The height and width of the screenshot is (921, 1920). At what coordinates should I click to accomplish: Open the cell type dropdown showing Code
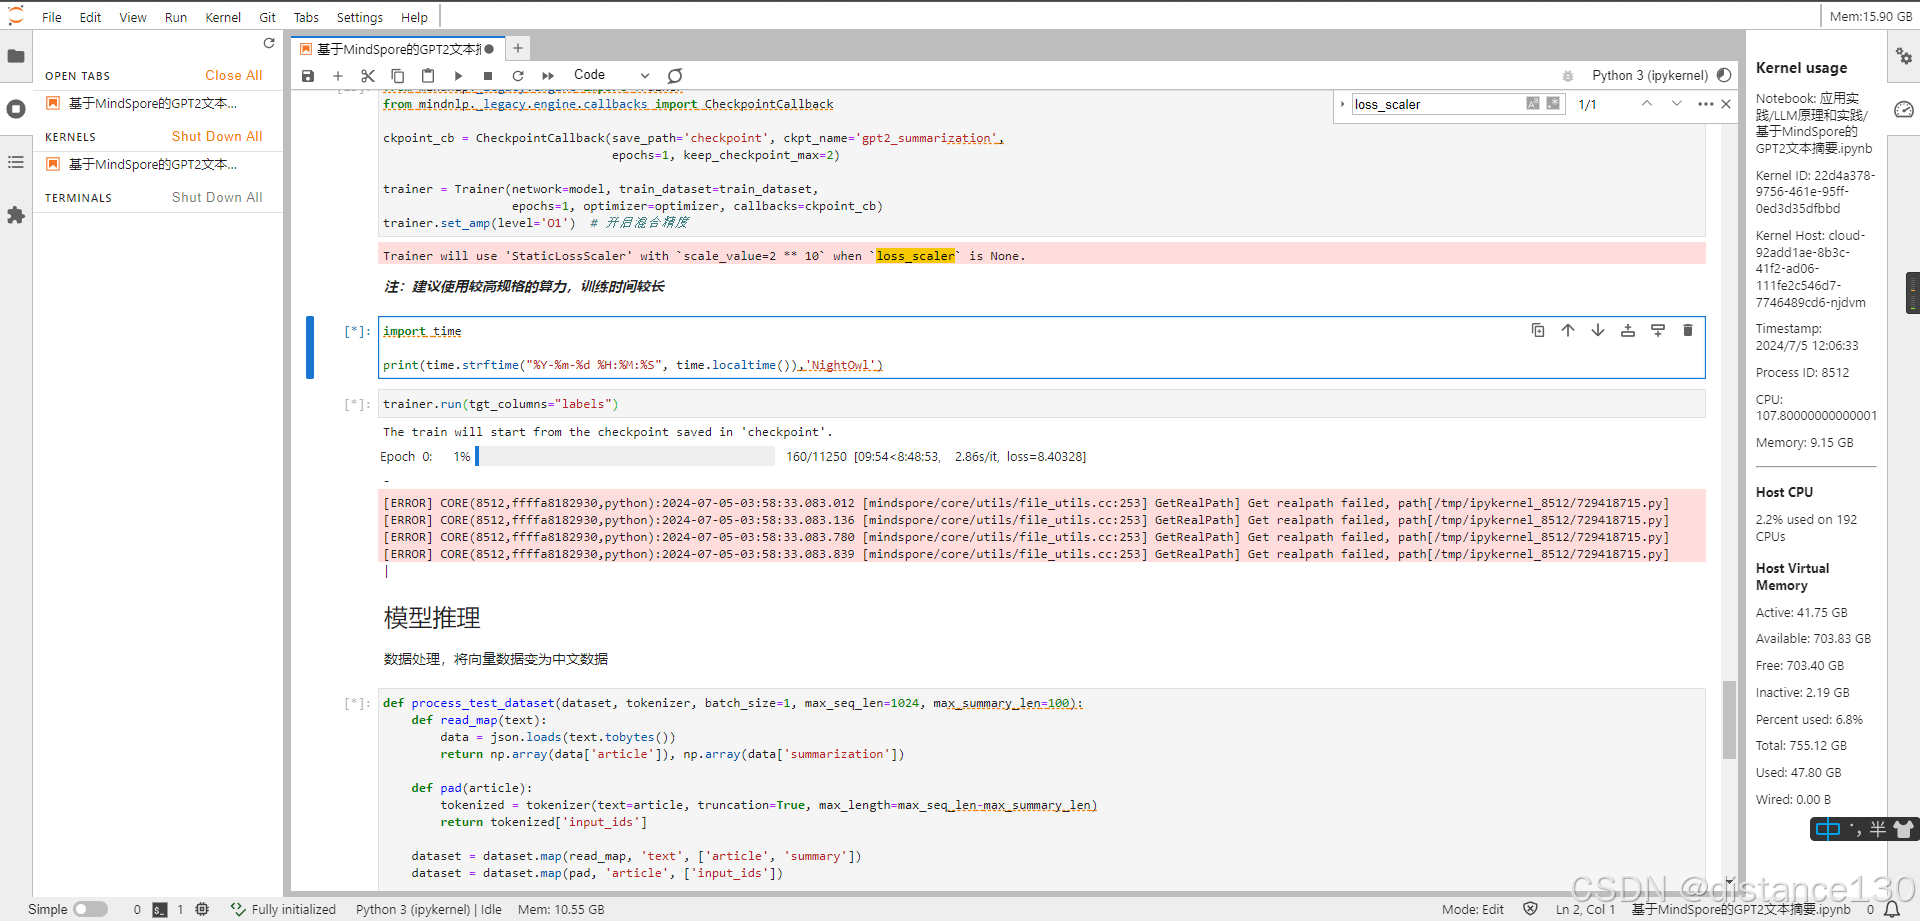pyautogui.click(x=611, y=75)
